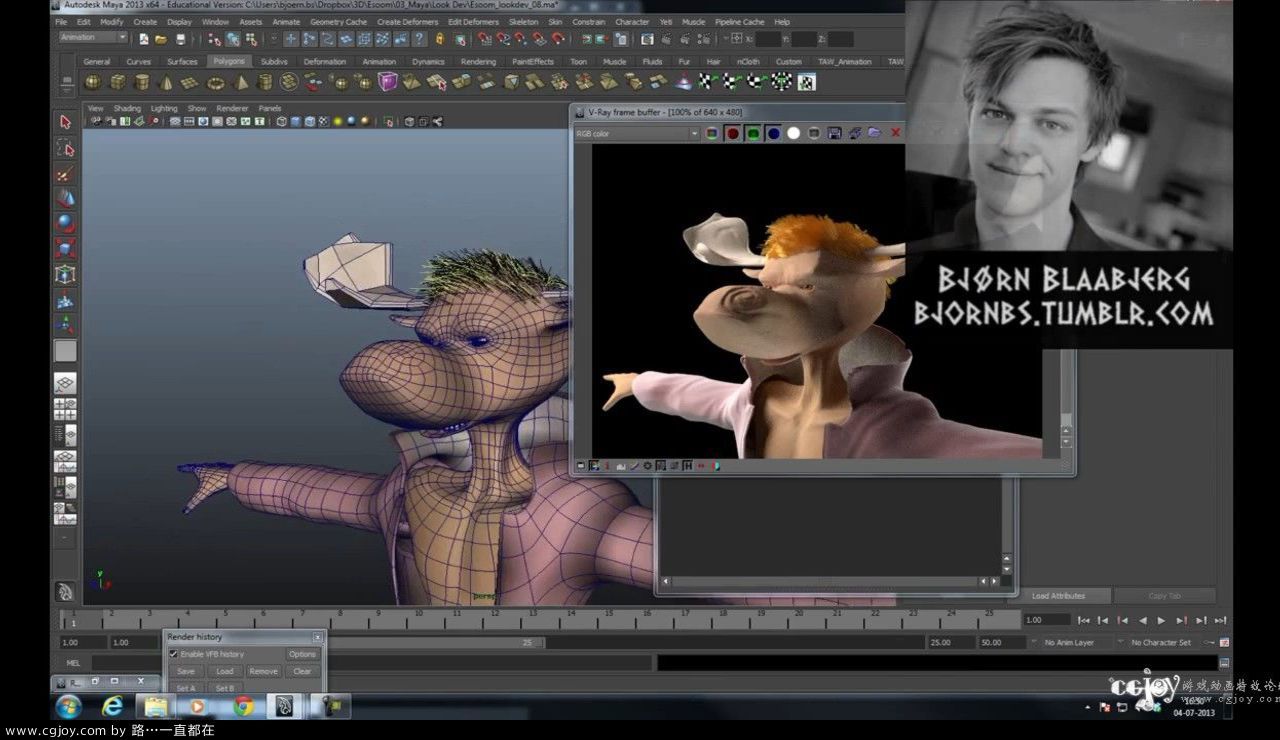Viewport: 1280px width, 740px height.
Task: Open the File menu
Action: click(x=61, y=21)
